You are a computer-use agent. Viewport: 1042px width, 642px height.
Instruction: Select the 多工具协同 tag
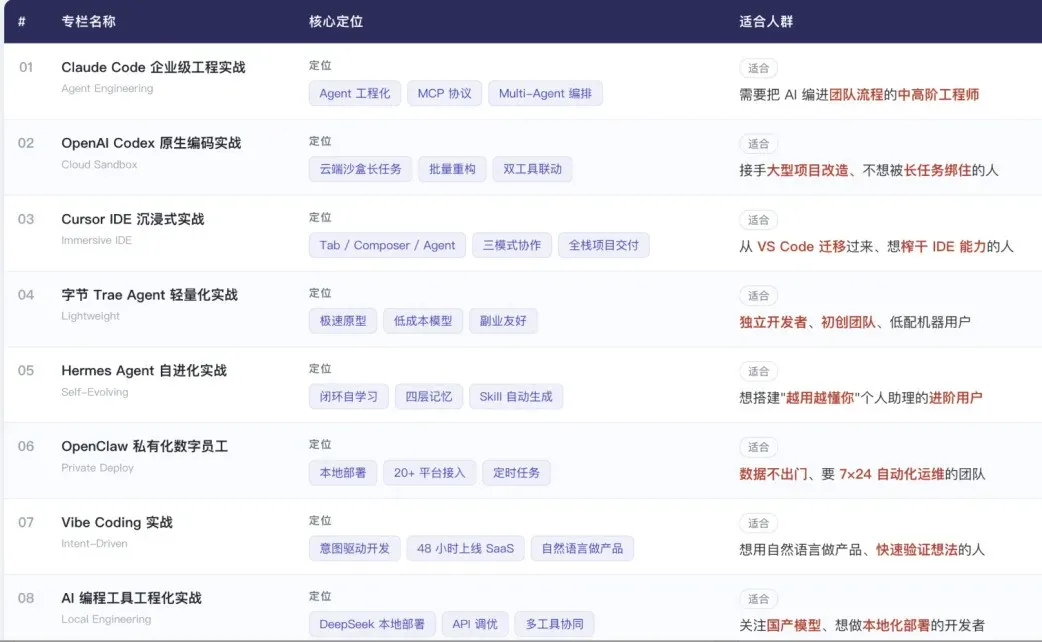[554, 624]
